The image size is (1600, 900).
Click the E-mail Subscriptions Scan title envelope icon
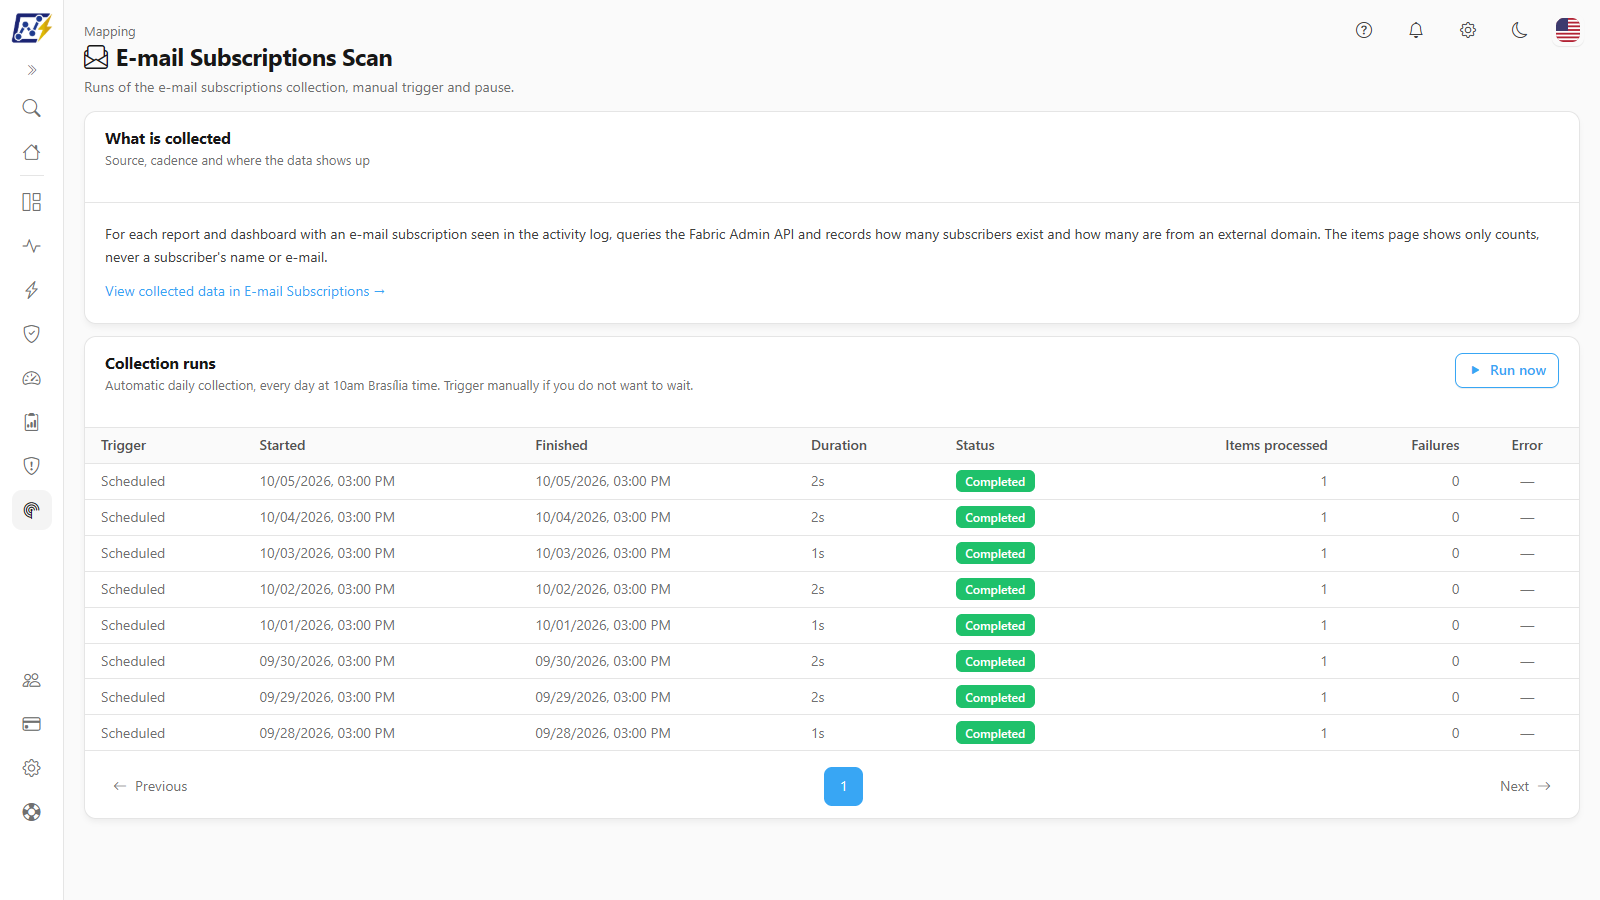(96, 58)
